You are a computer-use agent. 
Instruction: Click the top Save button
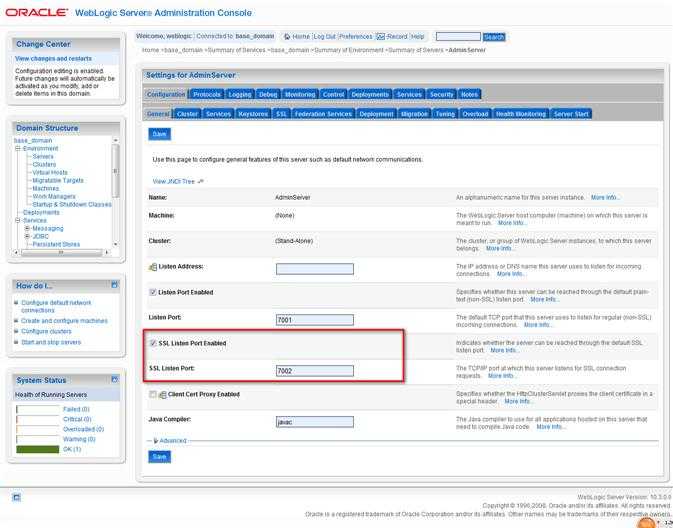(159, 134)
